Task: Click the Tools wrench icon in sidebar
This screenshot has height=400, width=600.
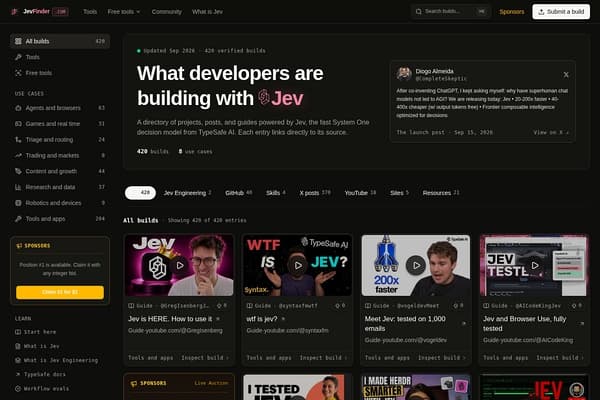Action: click(x=18, y=57)
